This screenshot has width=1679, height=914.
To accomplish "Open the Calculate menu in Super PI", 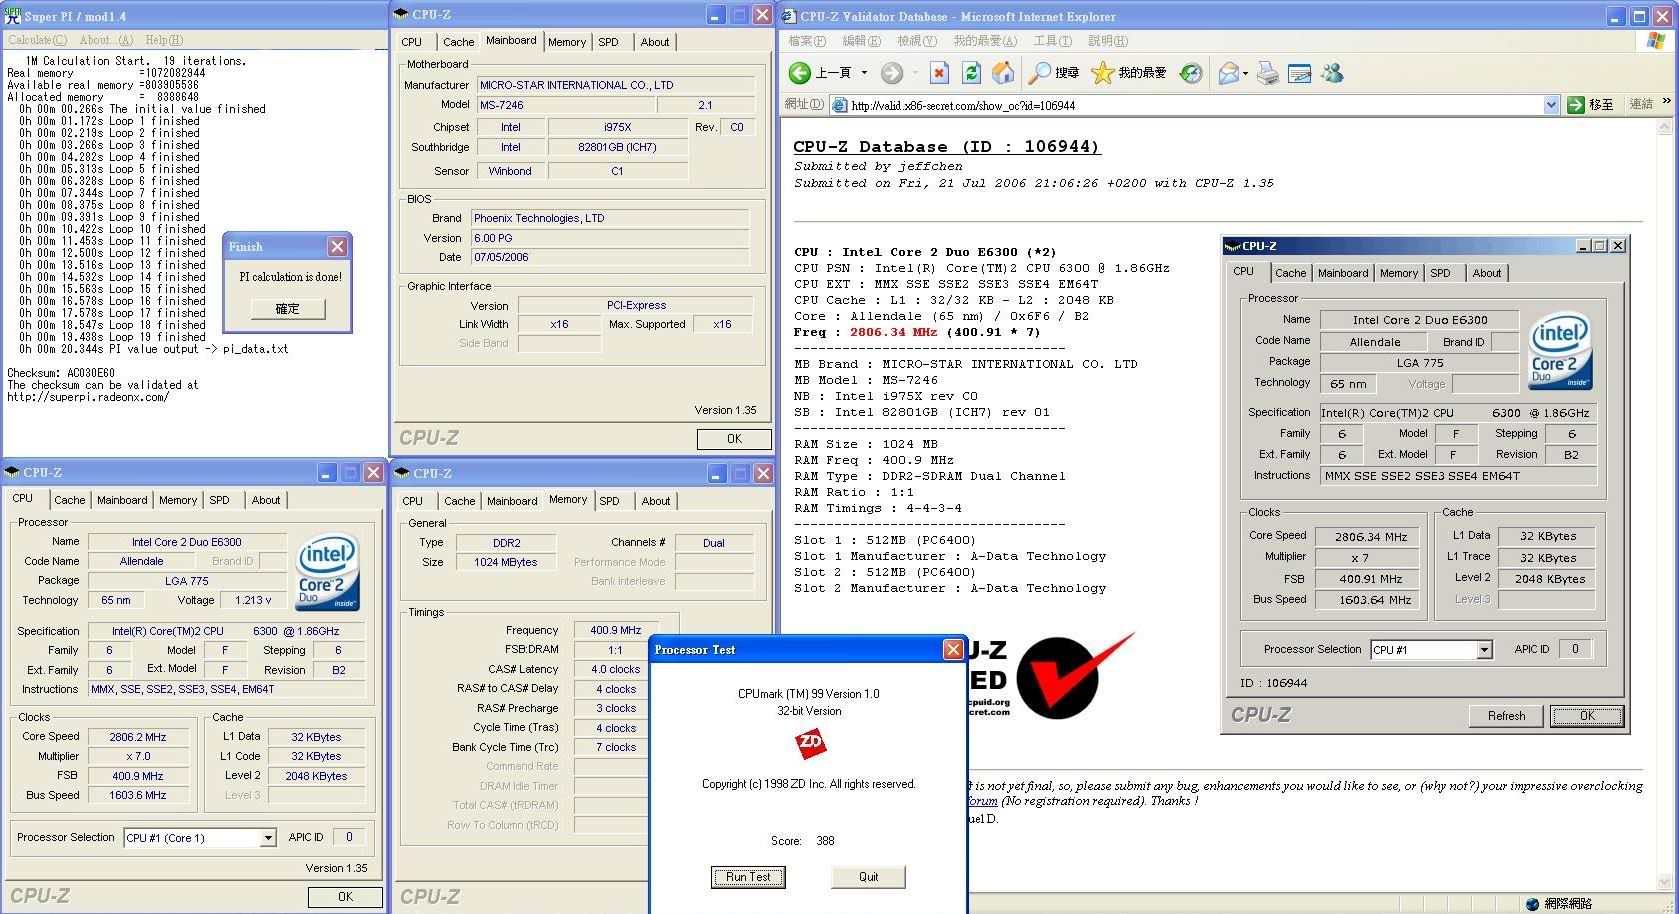I will click(38, 40).
